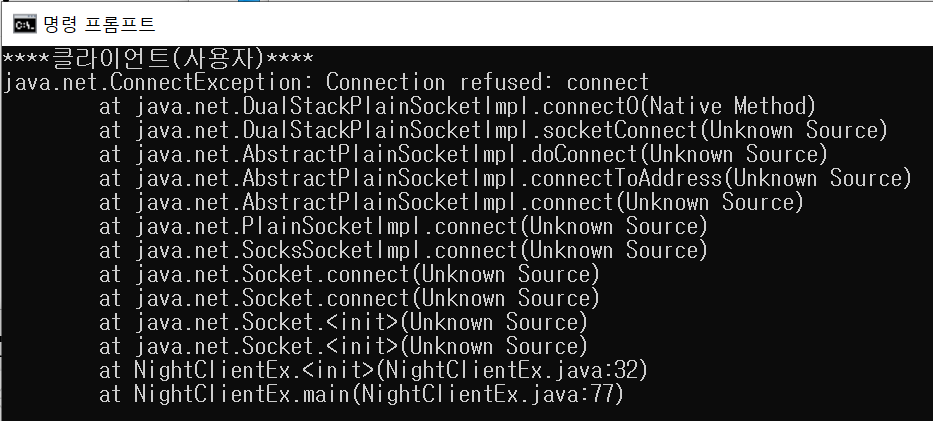Select the 클라이언트(사용자) header line
Screen dimensions: 933x421
158,58
